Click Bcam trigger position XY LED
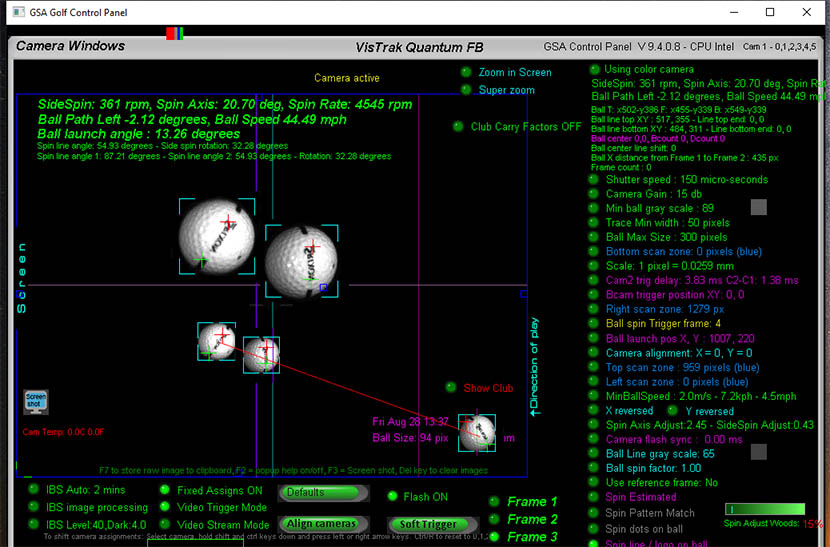Viewport: 830px width, 547px height. pyautogui.click(x=594, y=294)
